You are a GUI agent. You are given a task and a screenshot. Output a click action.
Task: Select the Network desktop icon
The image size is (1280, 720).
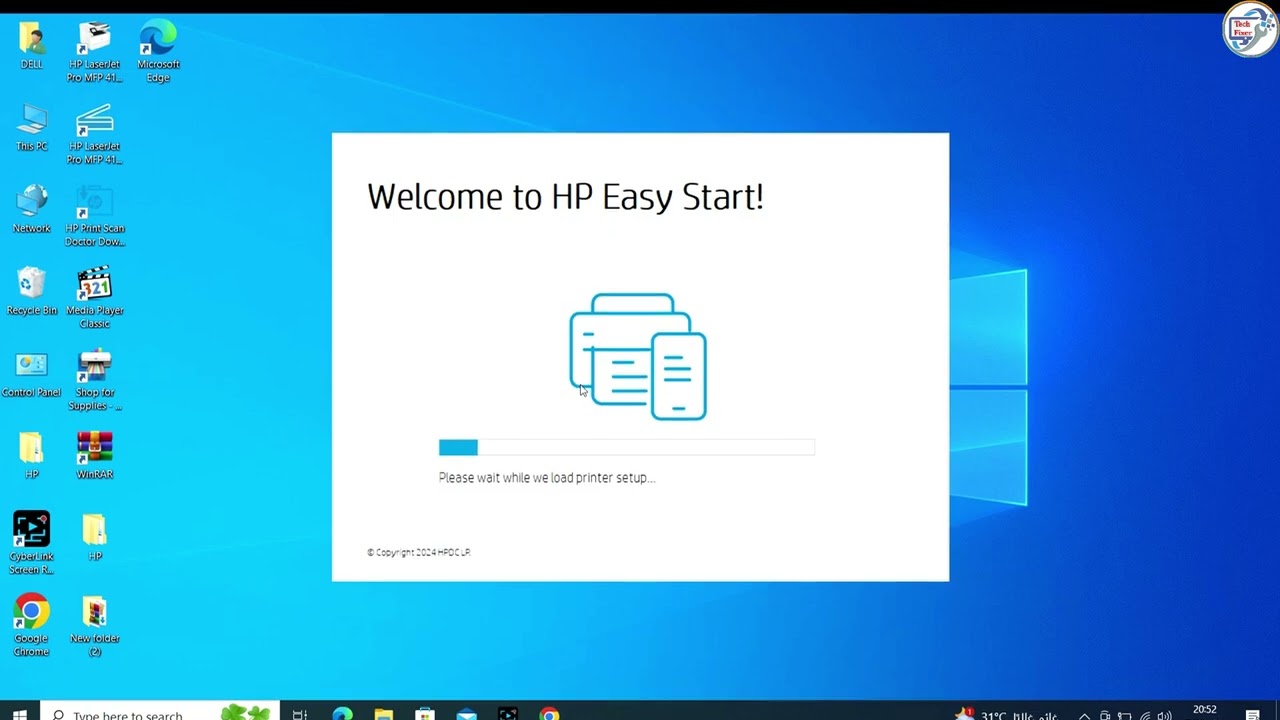tap(32, 210)
